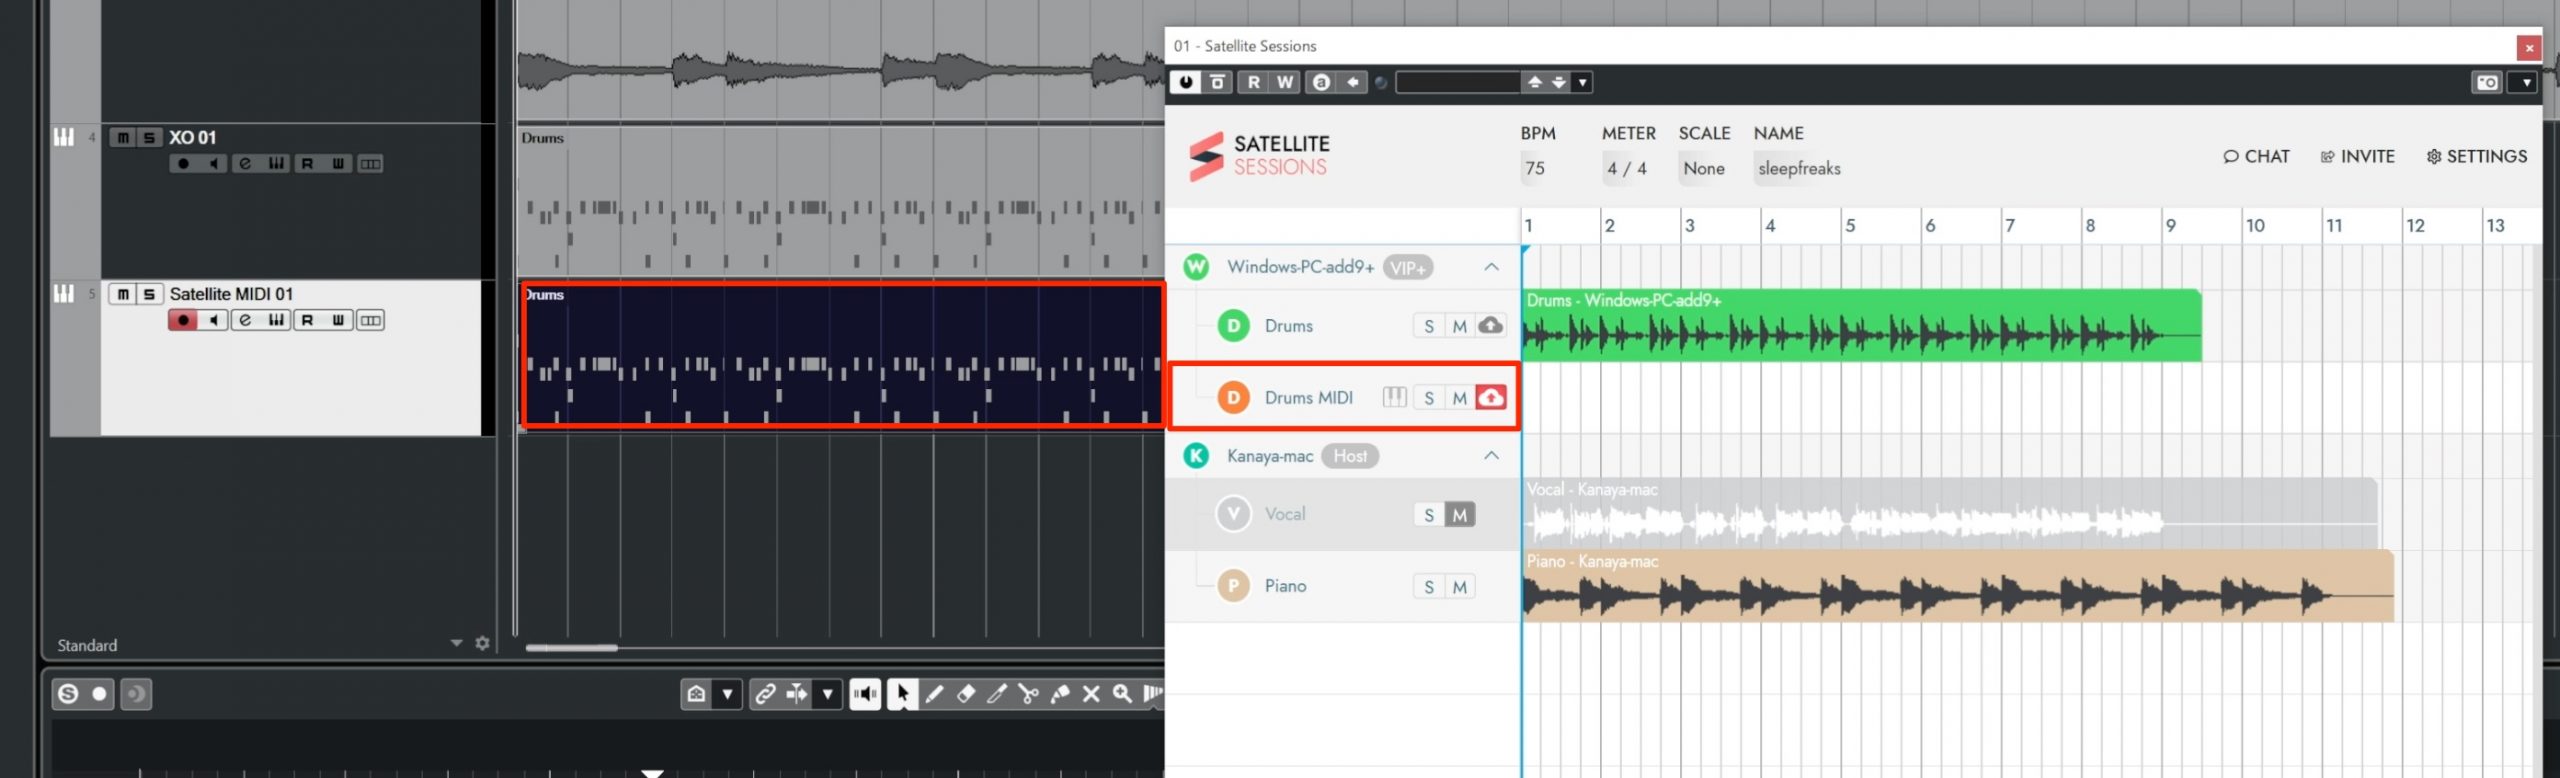Open channel settings (e) on XO 01 track
Viewport: 2560px width, 778px height.
click(x=245, y=164)
